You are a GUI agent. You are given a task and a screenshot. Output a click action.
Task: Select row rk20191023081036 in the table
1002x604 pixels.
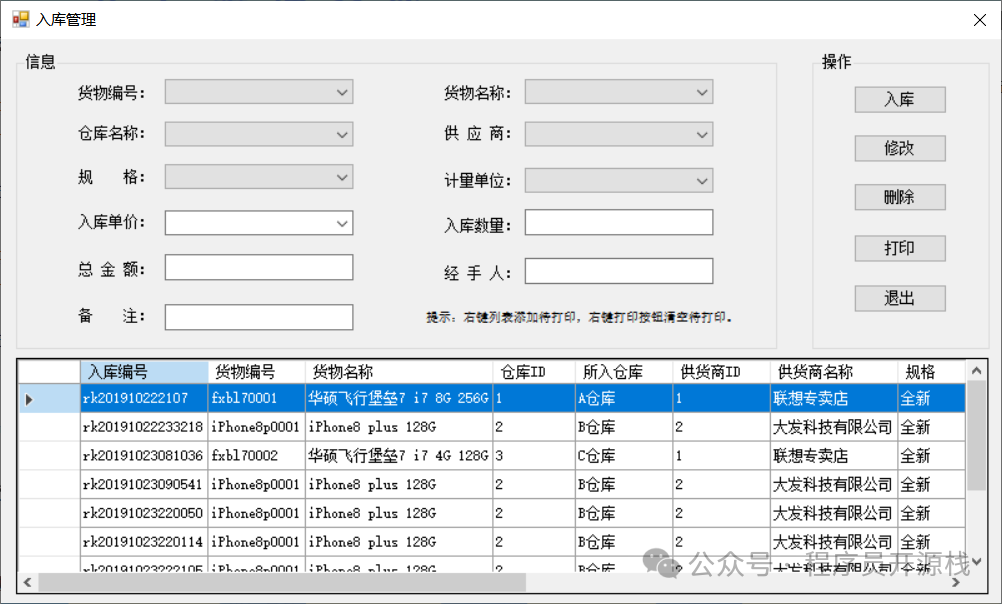point(143,456)
